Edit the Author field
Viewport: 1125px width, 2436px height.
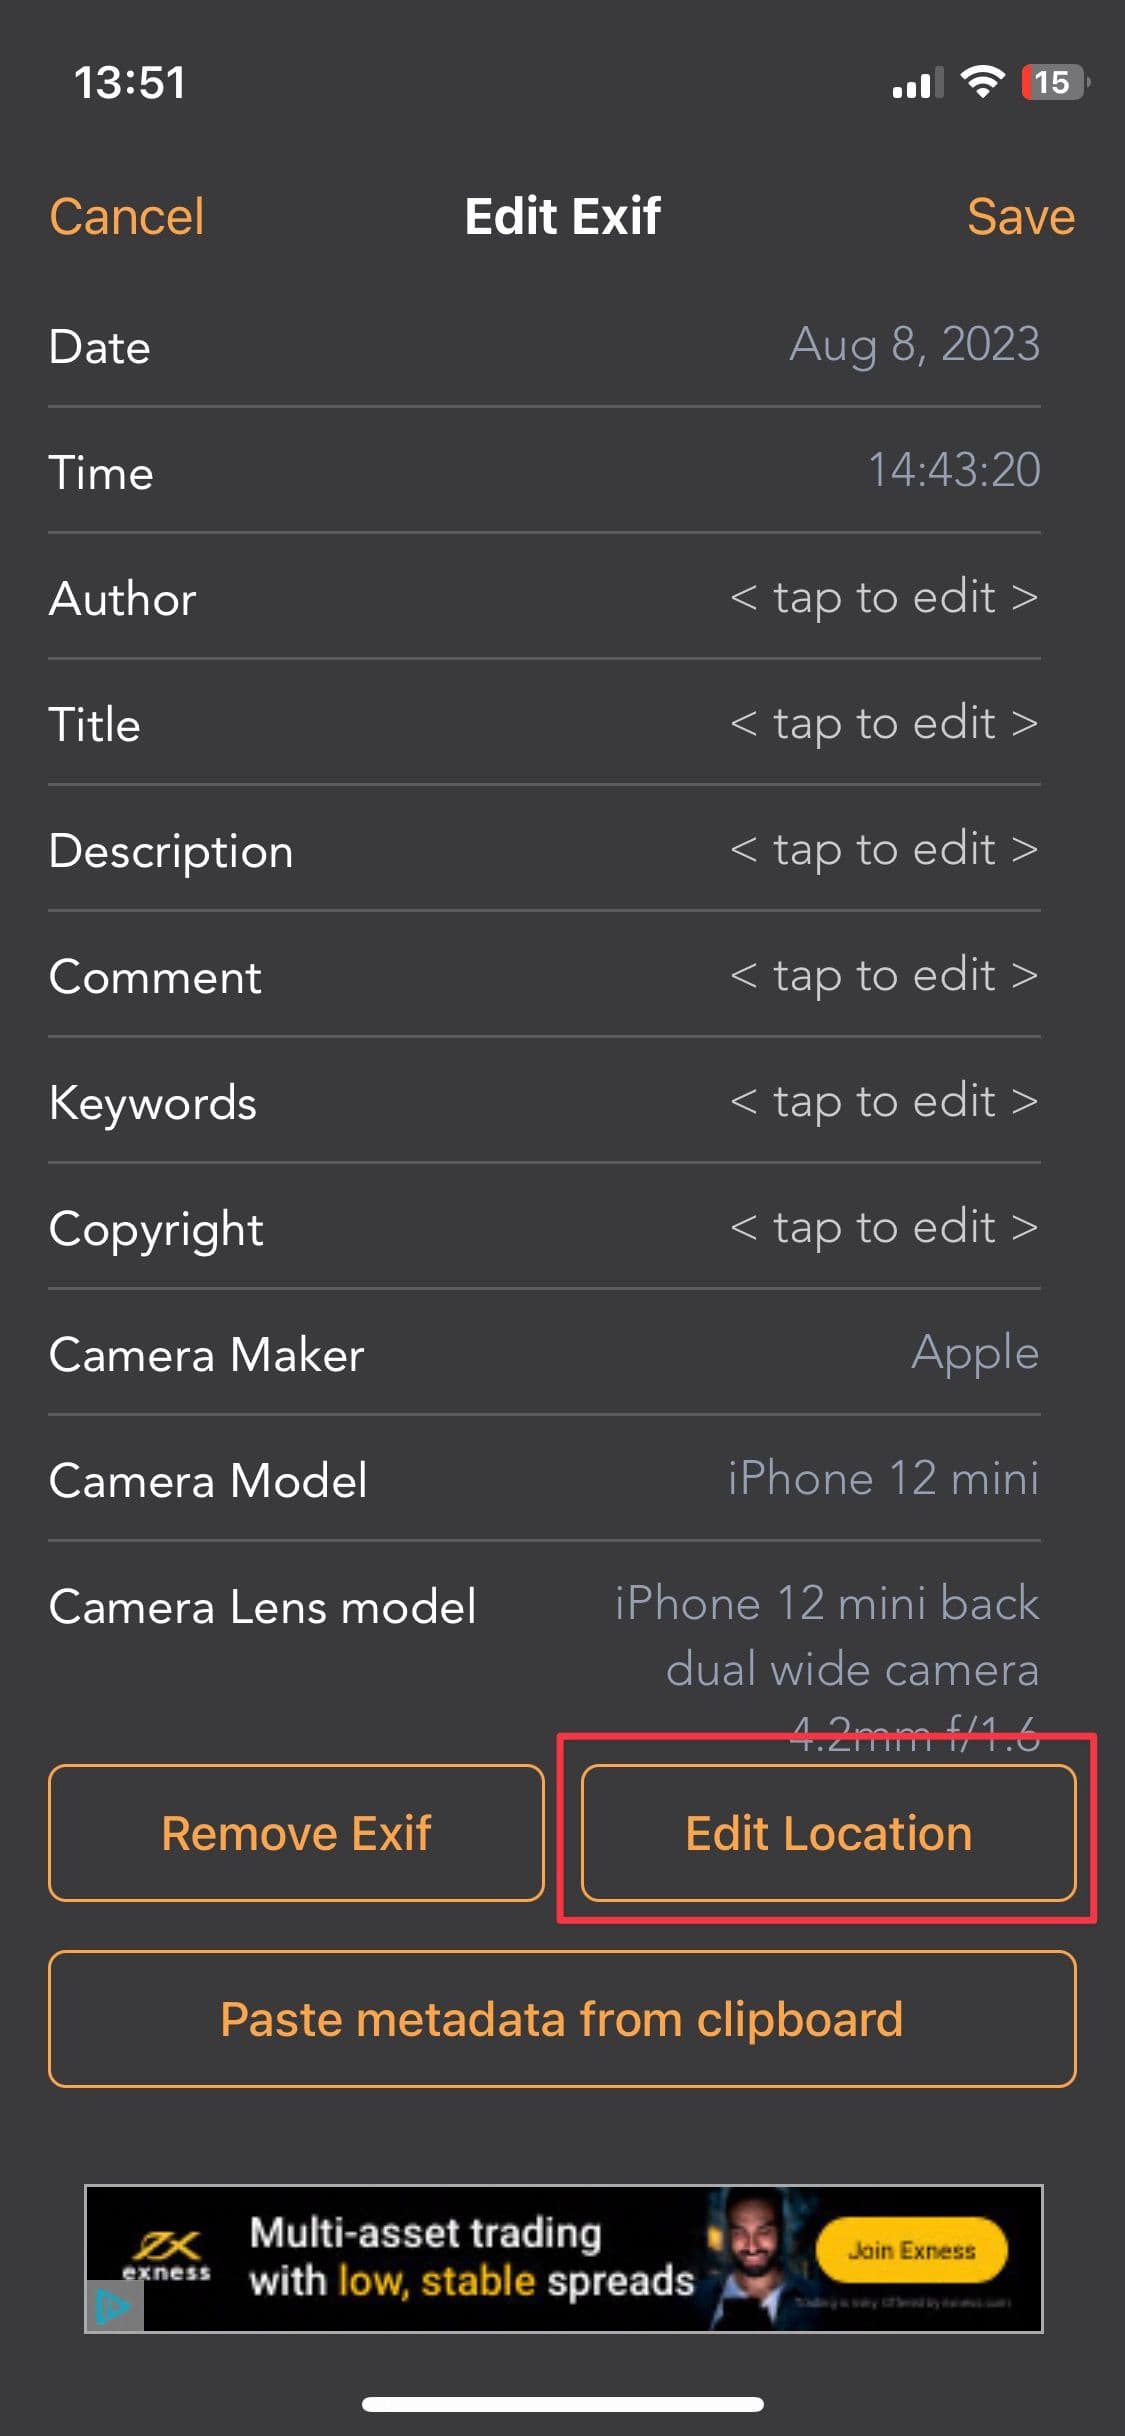(x=884, y=597)
